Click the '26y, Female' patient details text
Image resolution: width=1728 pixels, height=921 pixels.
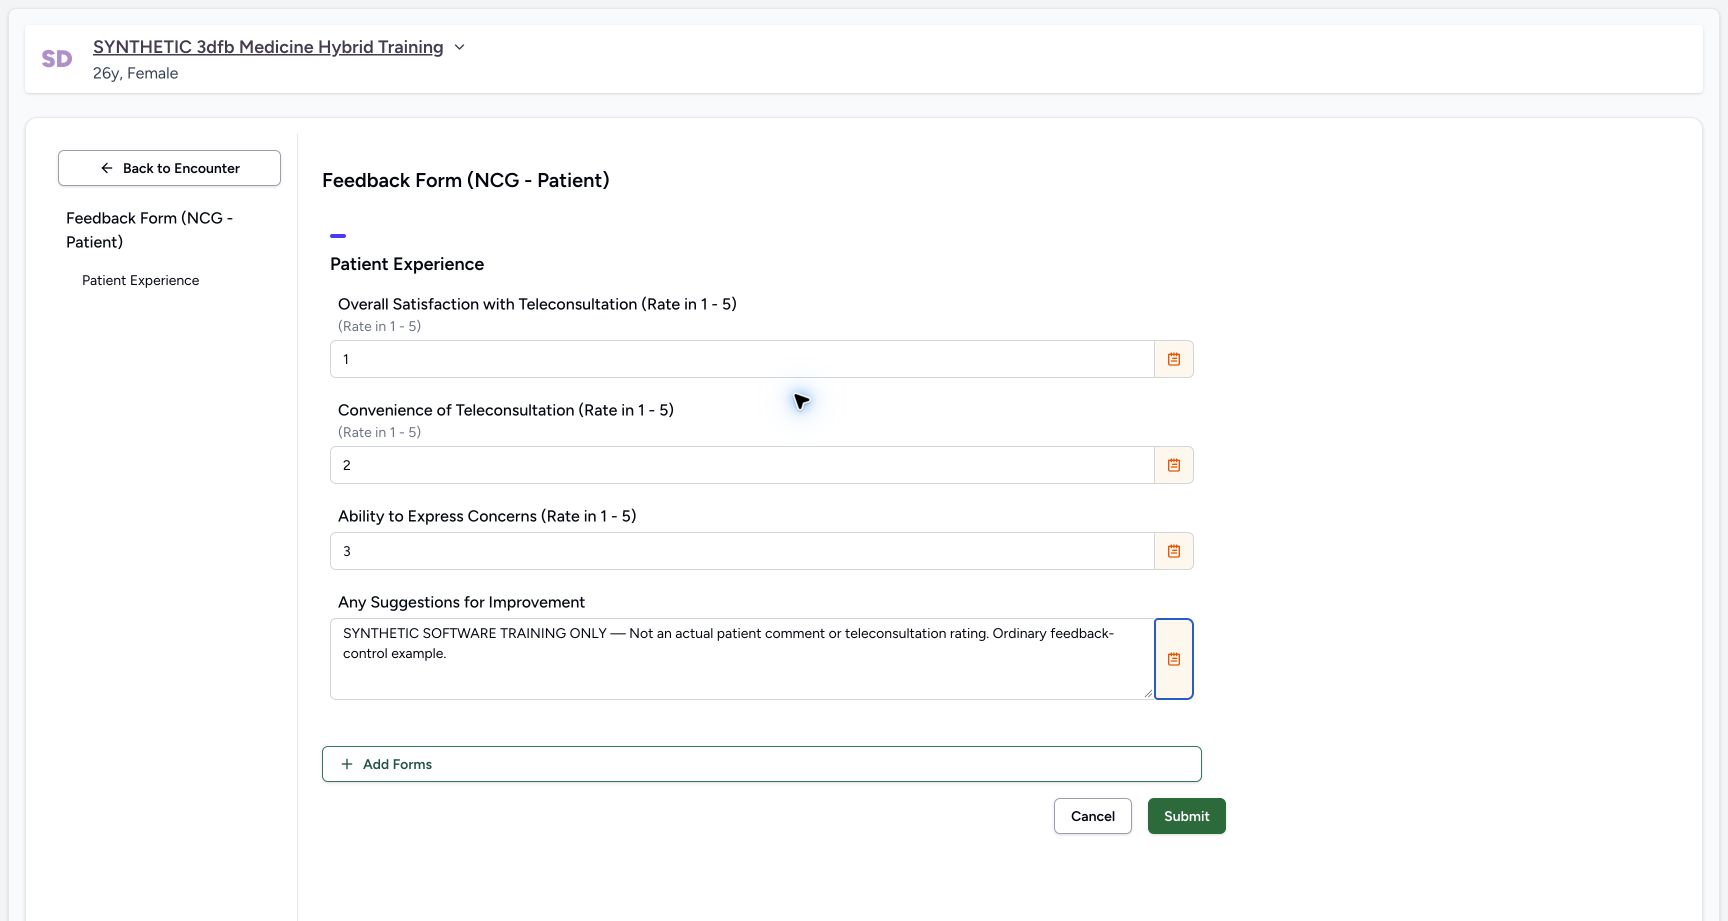(x=136, y=73)
